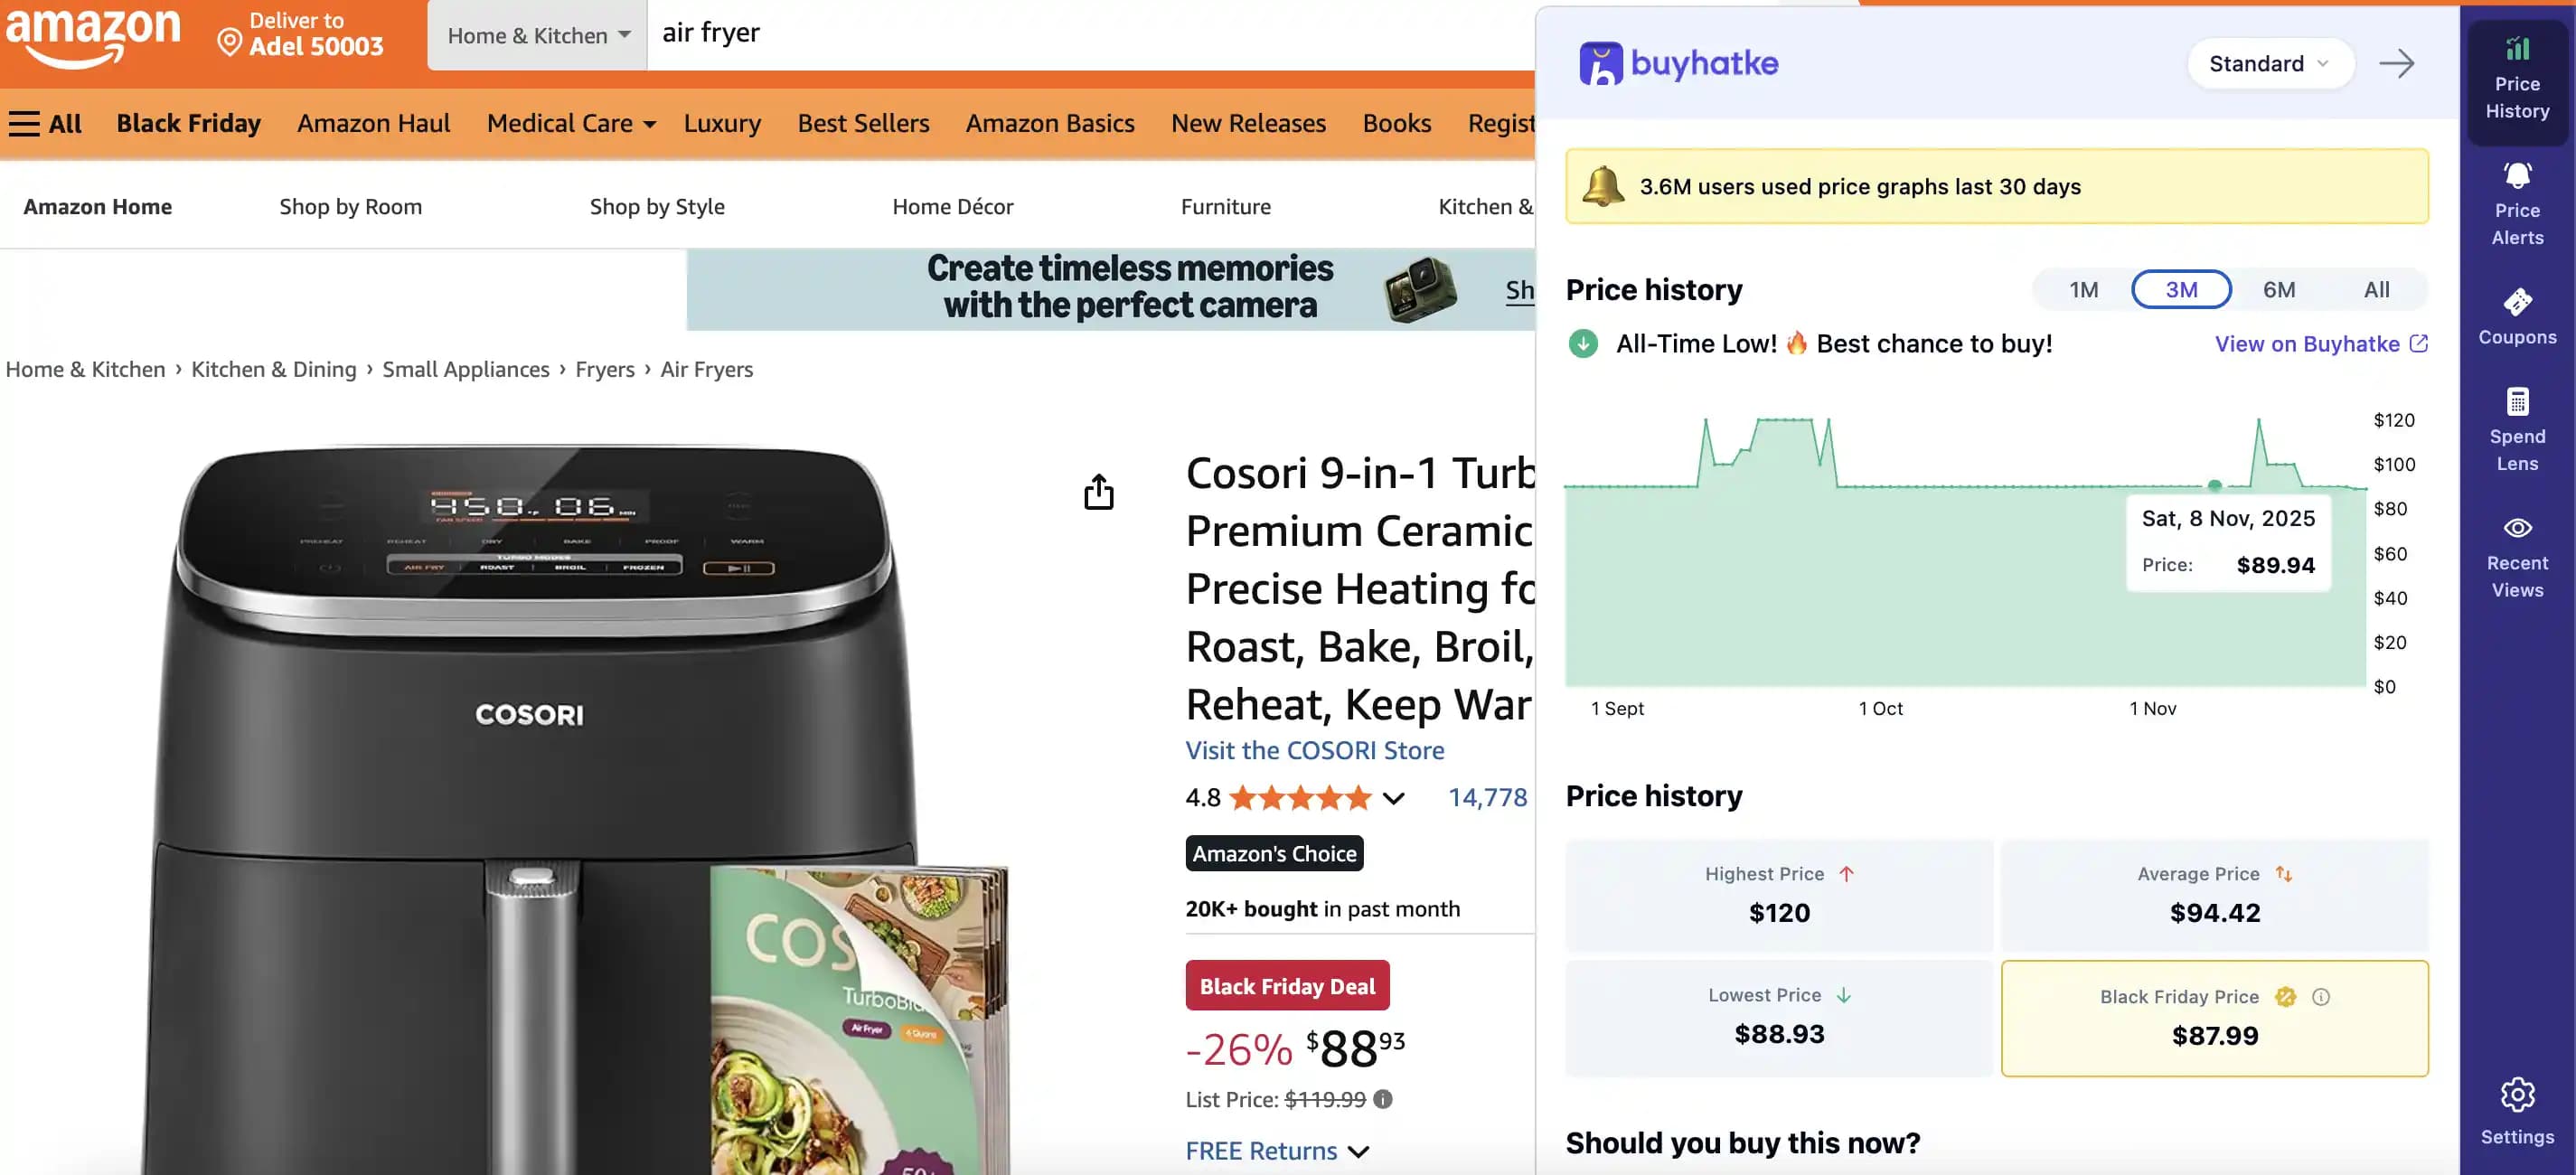This screenshot has height=1175, width=2576.
Task: Open the Standard mode dropdown
Action: coord(2270,63)
